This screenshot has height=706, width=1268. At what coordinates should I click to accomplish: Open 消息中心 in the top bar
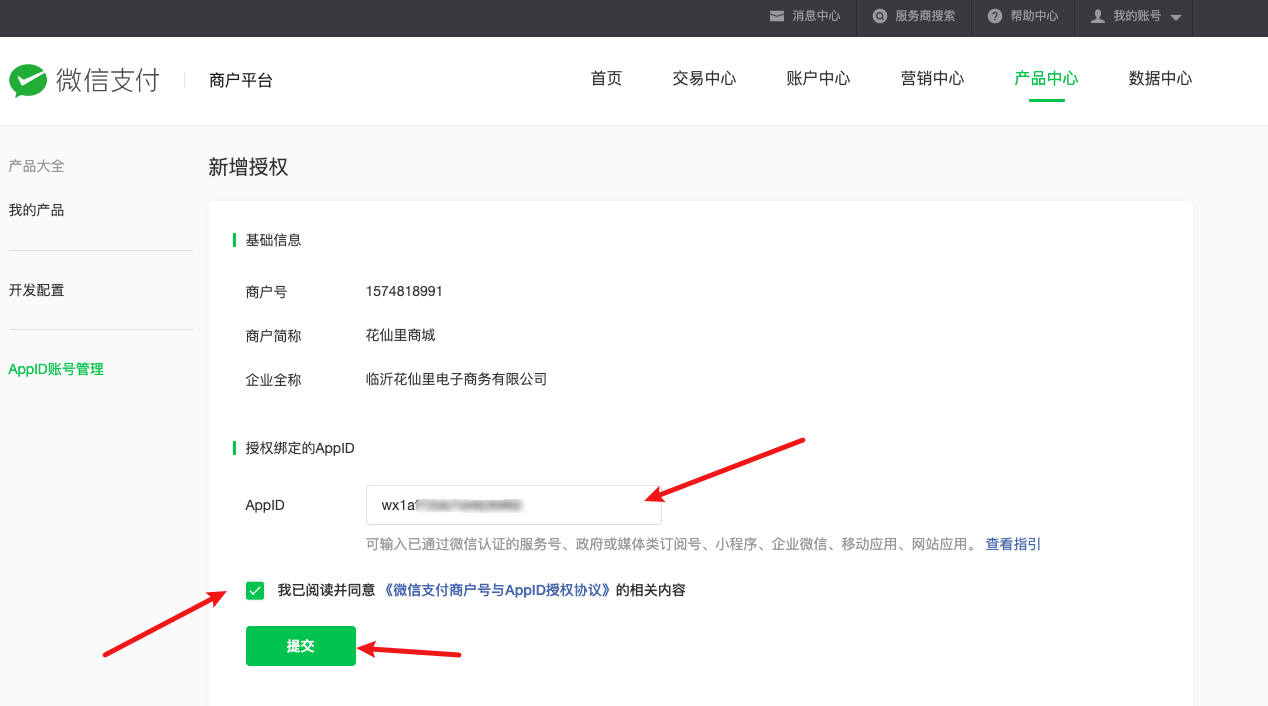[816, 16]
